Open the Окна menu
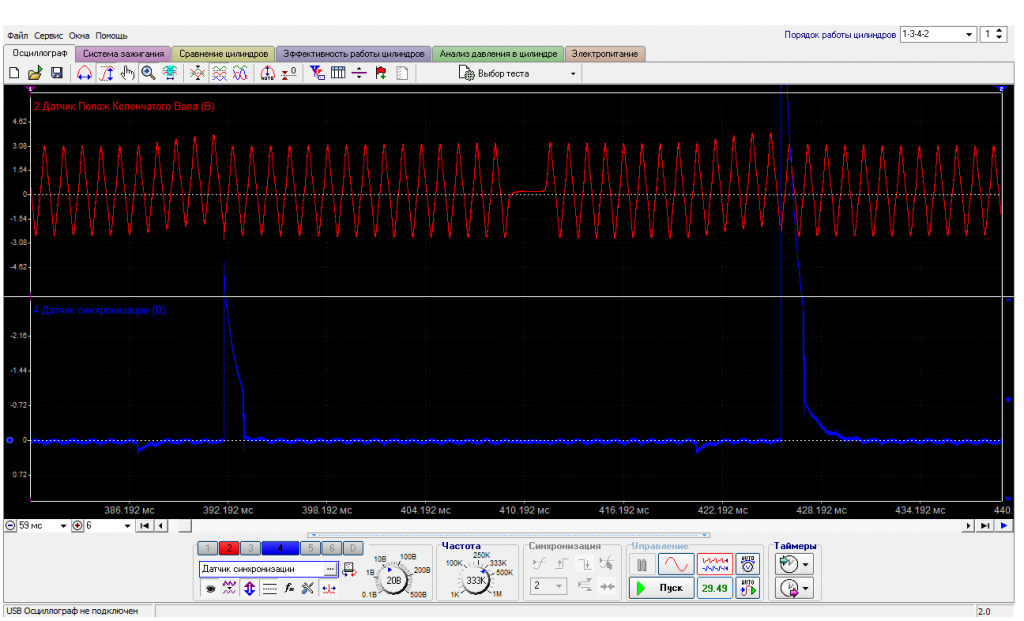This screenshot has width=1024, height=621. tap(79, 35)
